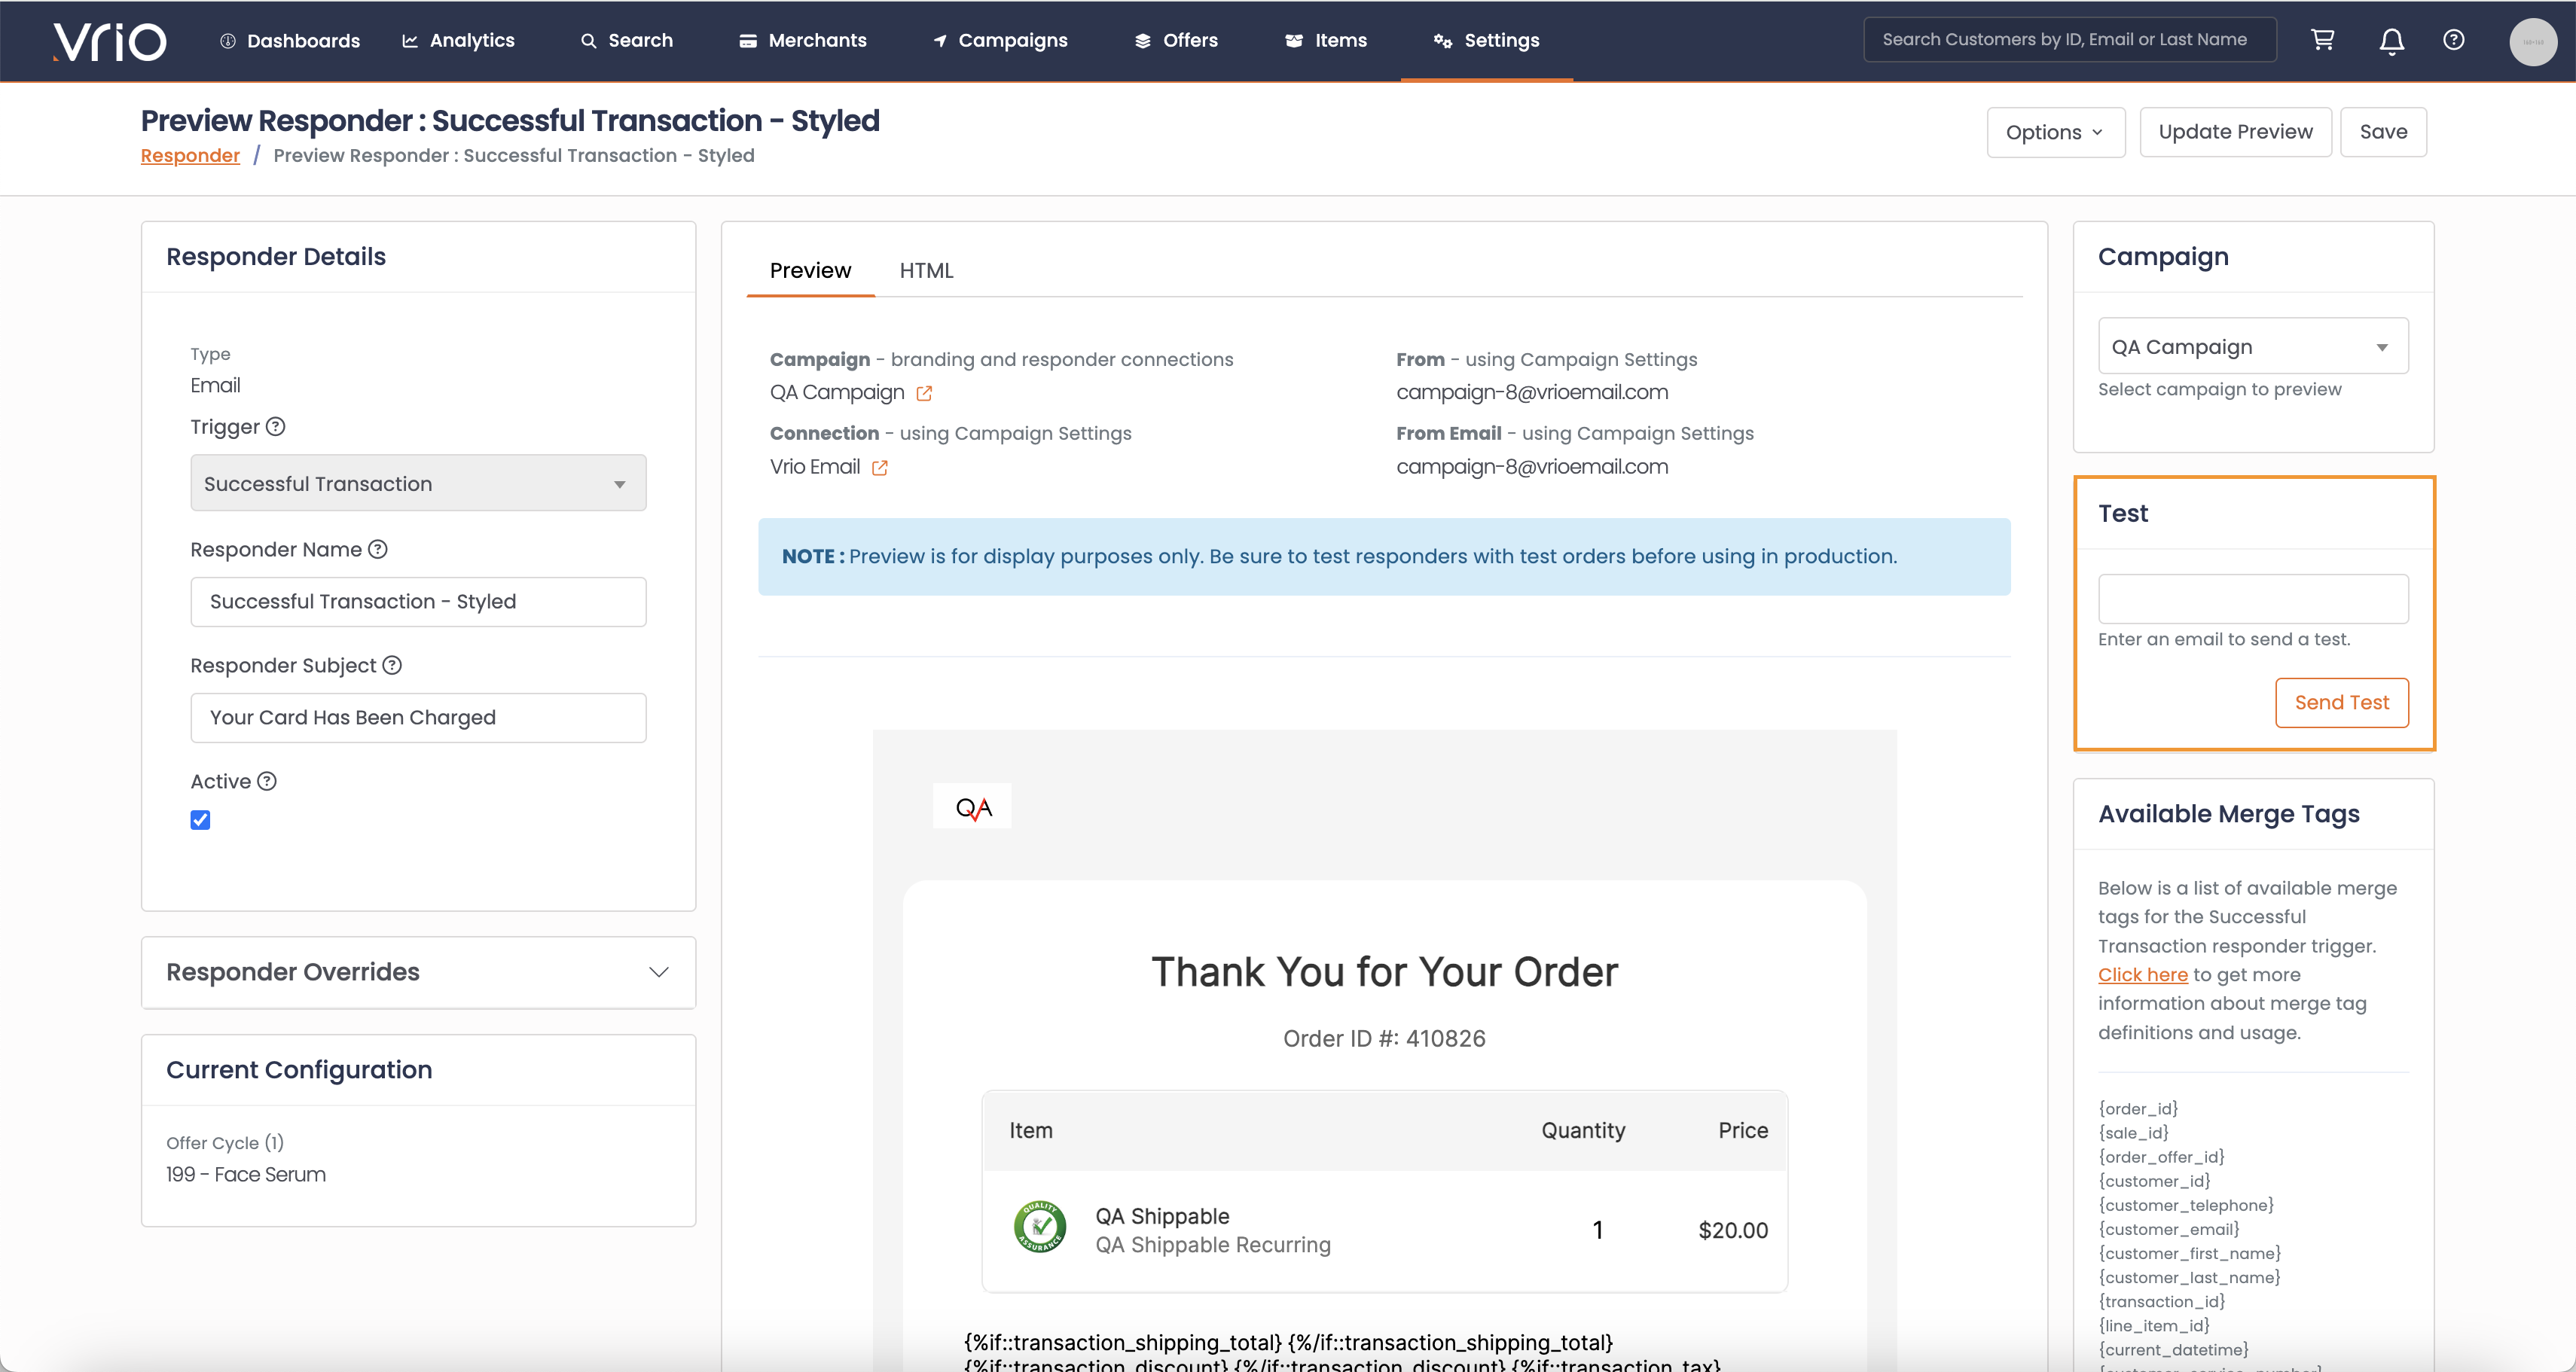Open the Settings menu
The width and height of the screenshot is (2576, 1372).
(x=1486, y=41)
